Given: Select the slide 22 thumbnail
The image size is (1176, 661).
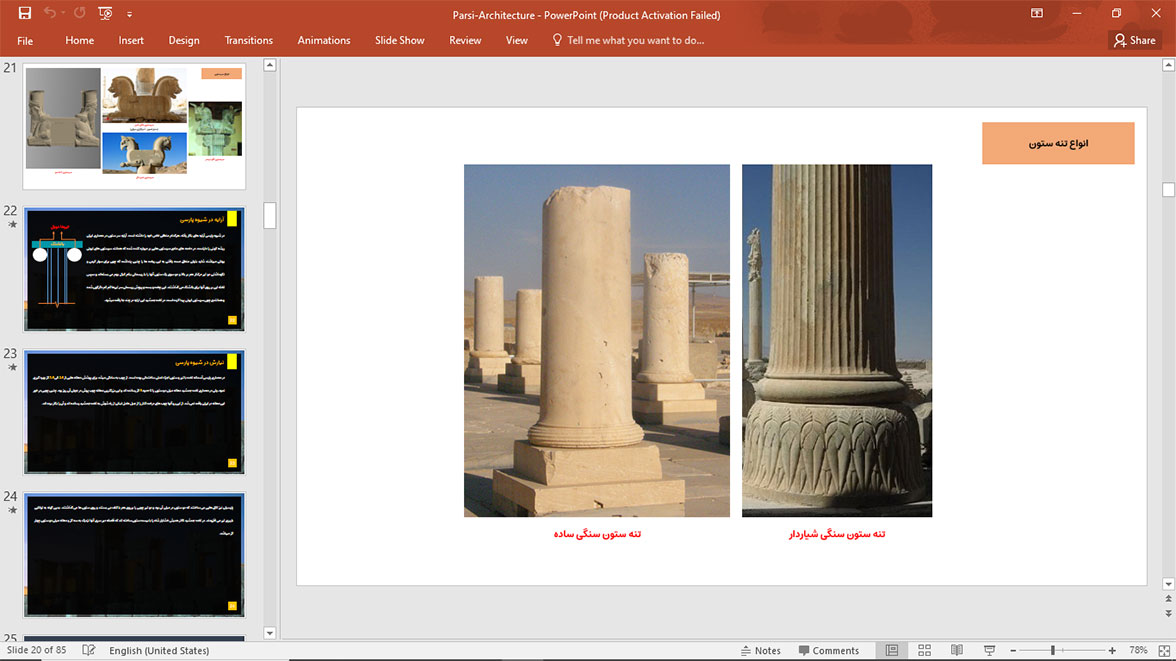Looking at the screenshot, I should pos(134,269).
